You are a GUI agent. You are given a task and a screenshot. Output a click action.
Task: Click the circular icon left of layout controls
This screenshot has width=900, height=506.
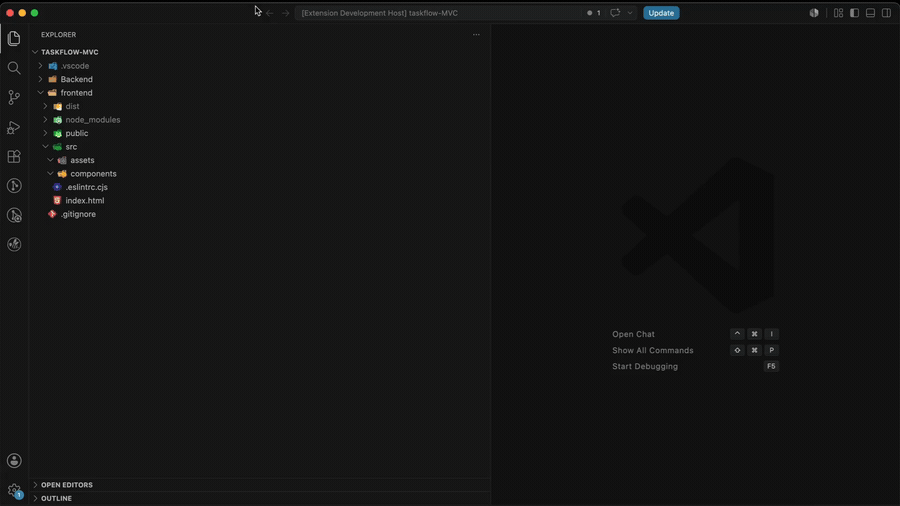point(814,13)
